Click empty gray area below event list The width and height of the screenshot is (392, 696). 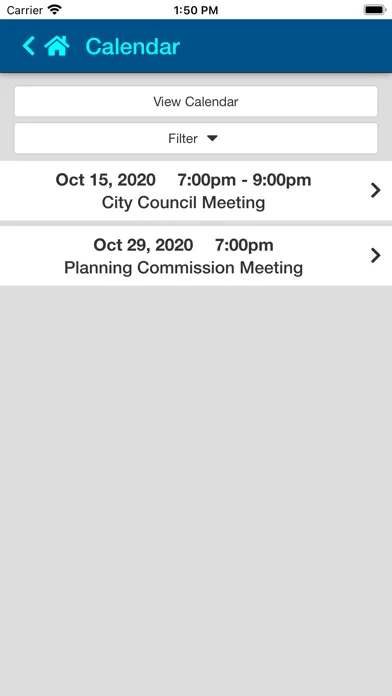[196, 488]
